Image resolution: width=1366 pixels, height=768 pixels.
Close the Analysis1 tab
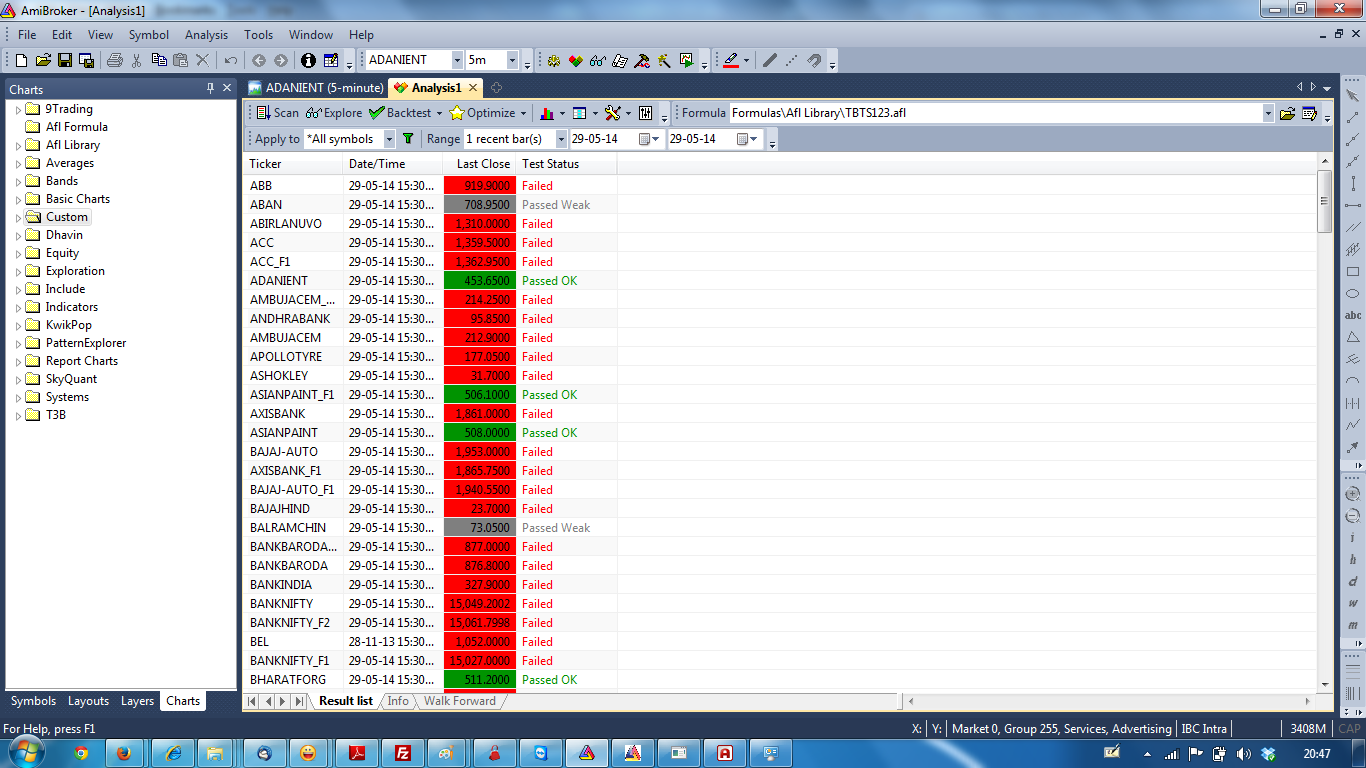[473, 88]
